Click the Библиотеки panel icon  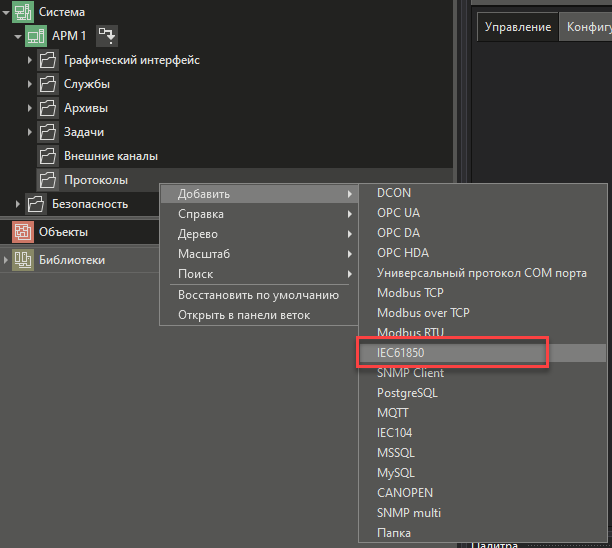pos(22,260)
